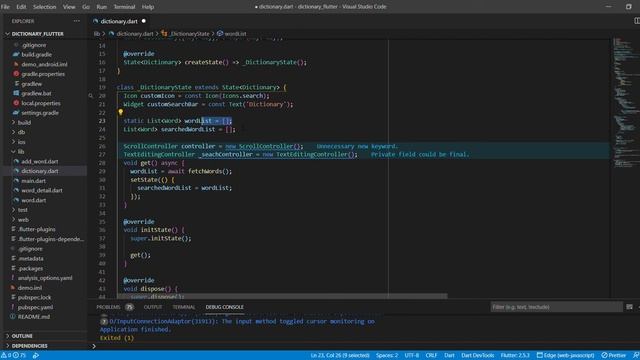
Task: Change file encoding UTF-8
Action: pos(411,356)
